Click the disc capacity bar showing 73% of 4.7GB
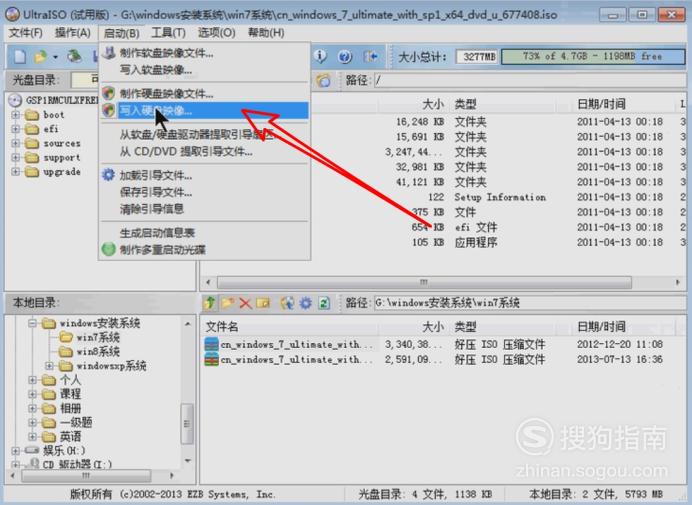The image size is (692, 505). pos(593,57)
